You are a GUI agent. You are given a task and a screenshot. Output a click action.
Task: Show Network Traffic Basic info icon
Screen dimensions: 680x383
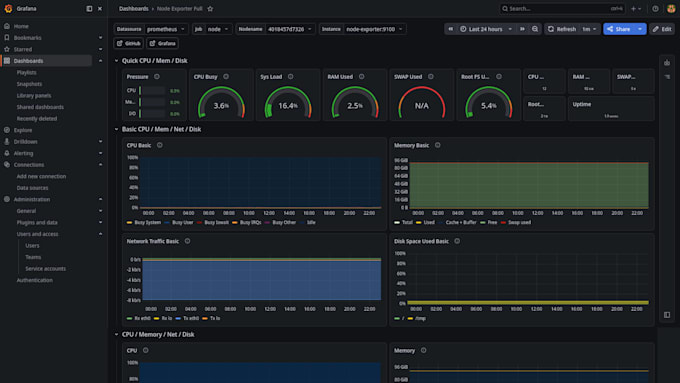[187, 241]
